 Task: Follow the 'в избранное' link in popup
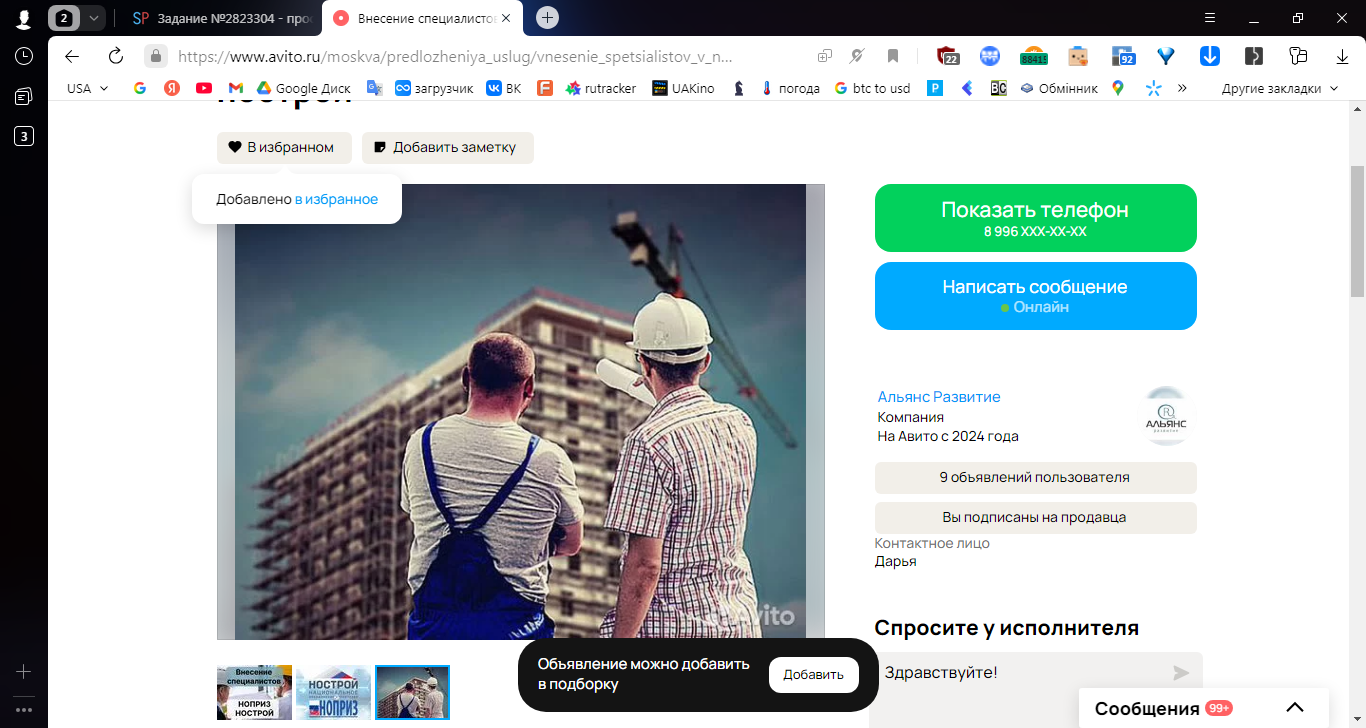click(336, 199)
